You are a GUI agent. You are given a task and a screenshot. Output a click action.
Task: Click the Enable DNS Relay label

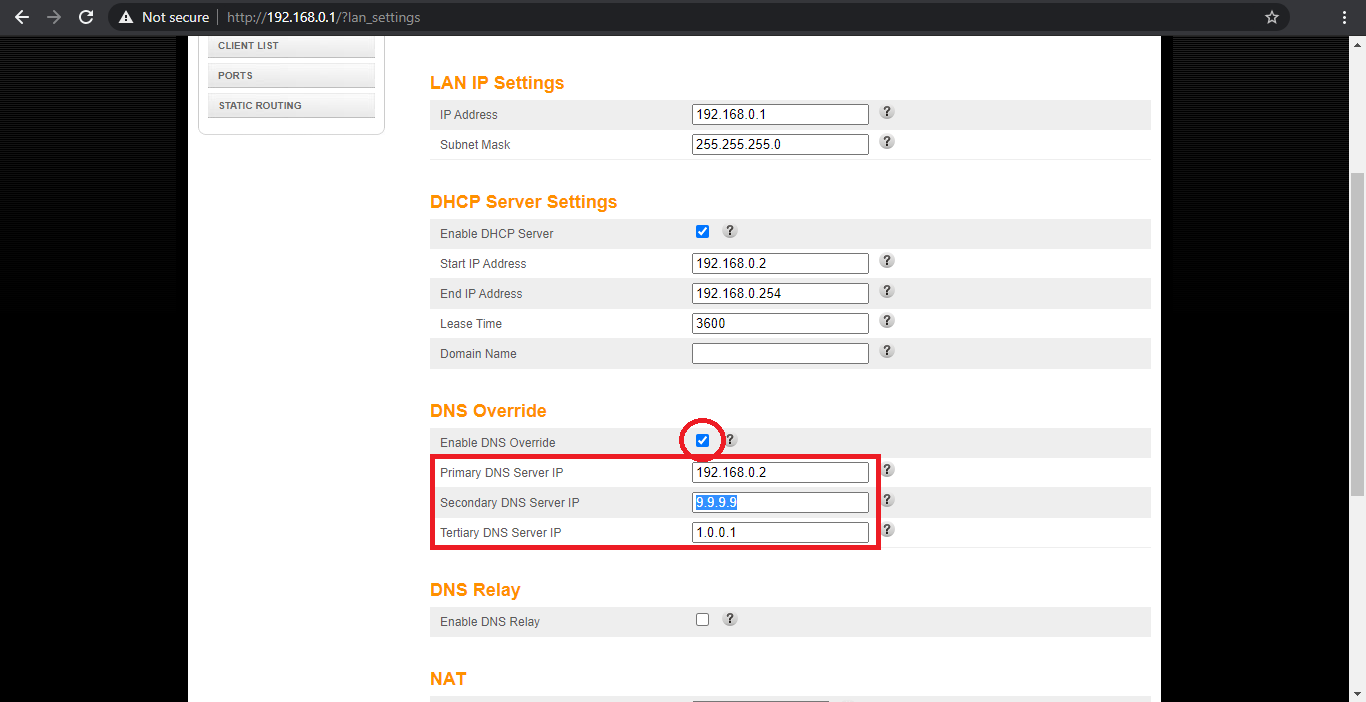click(x=490, y=622)
